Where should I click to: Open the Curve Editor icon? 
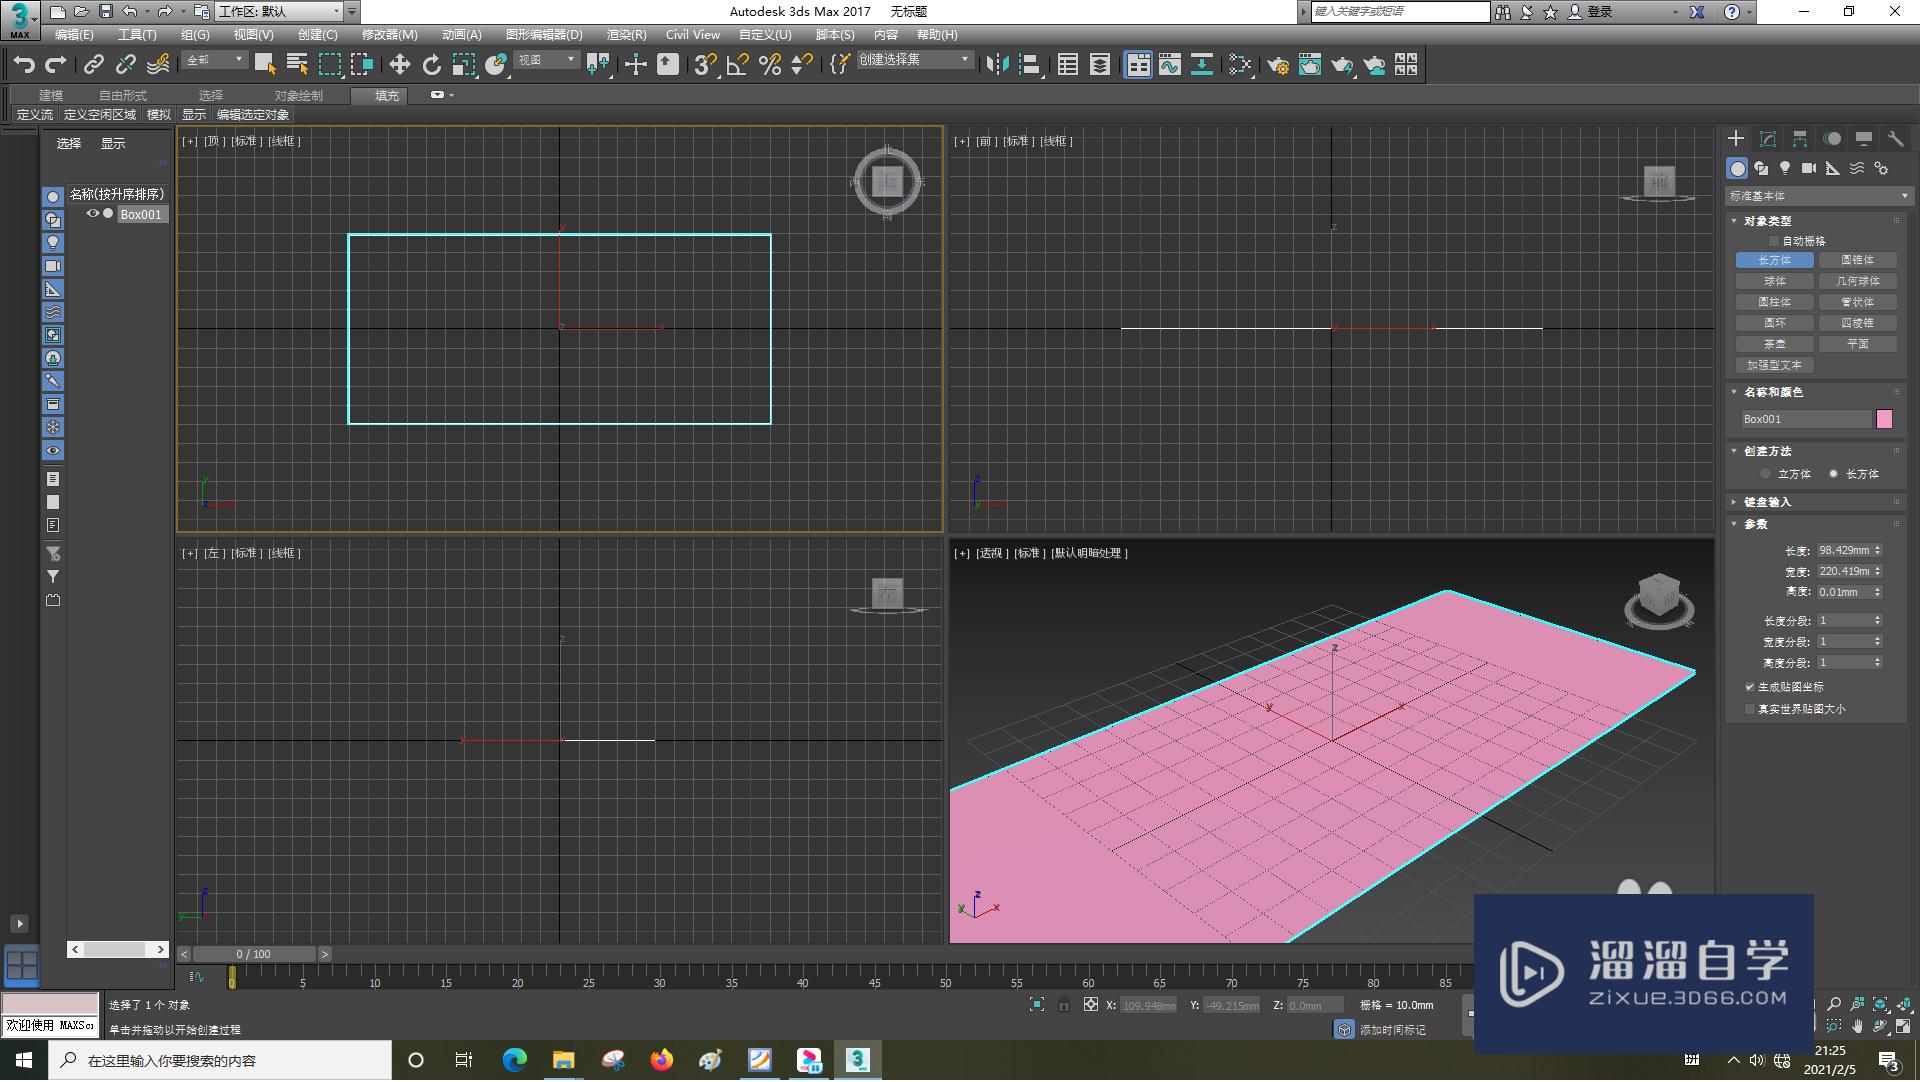click(x=1170, y=65)
